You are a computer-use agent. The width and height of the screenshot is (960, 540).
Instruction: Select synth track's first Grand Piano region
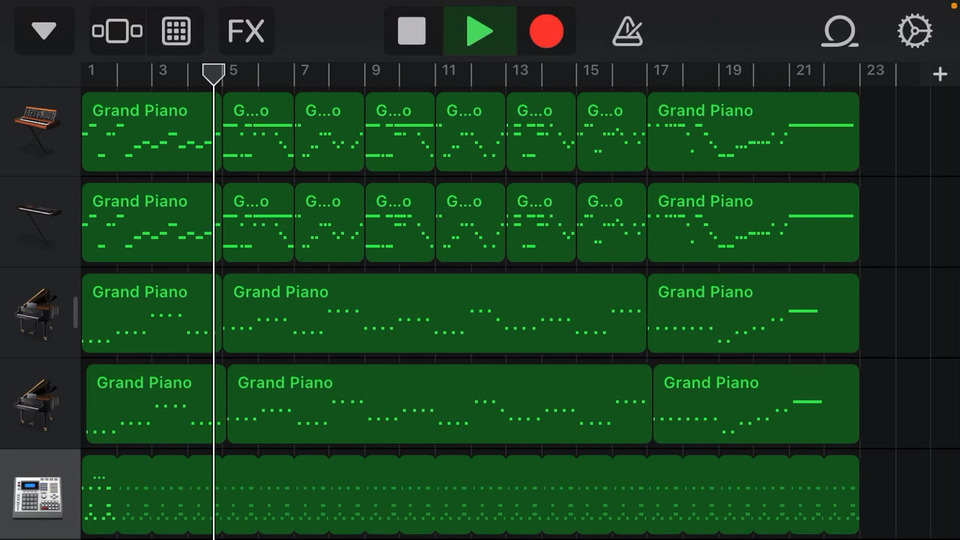[151, 132]
